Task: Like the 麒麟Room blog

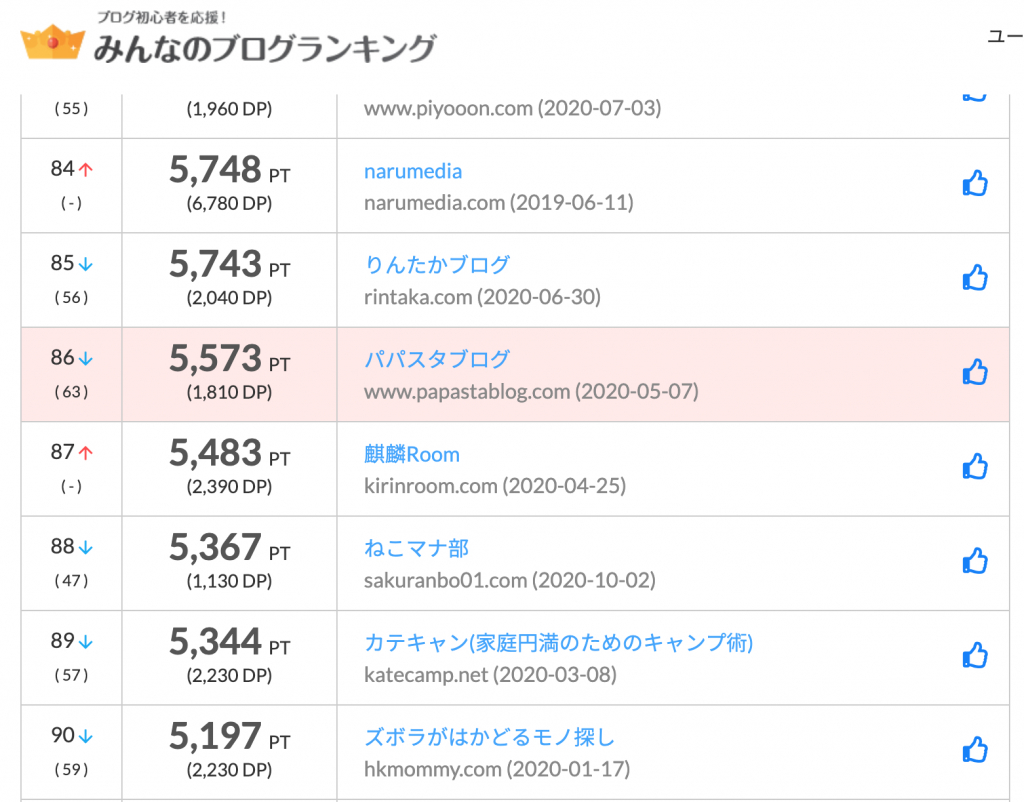Action: (974, 466)
